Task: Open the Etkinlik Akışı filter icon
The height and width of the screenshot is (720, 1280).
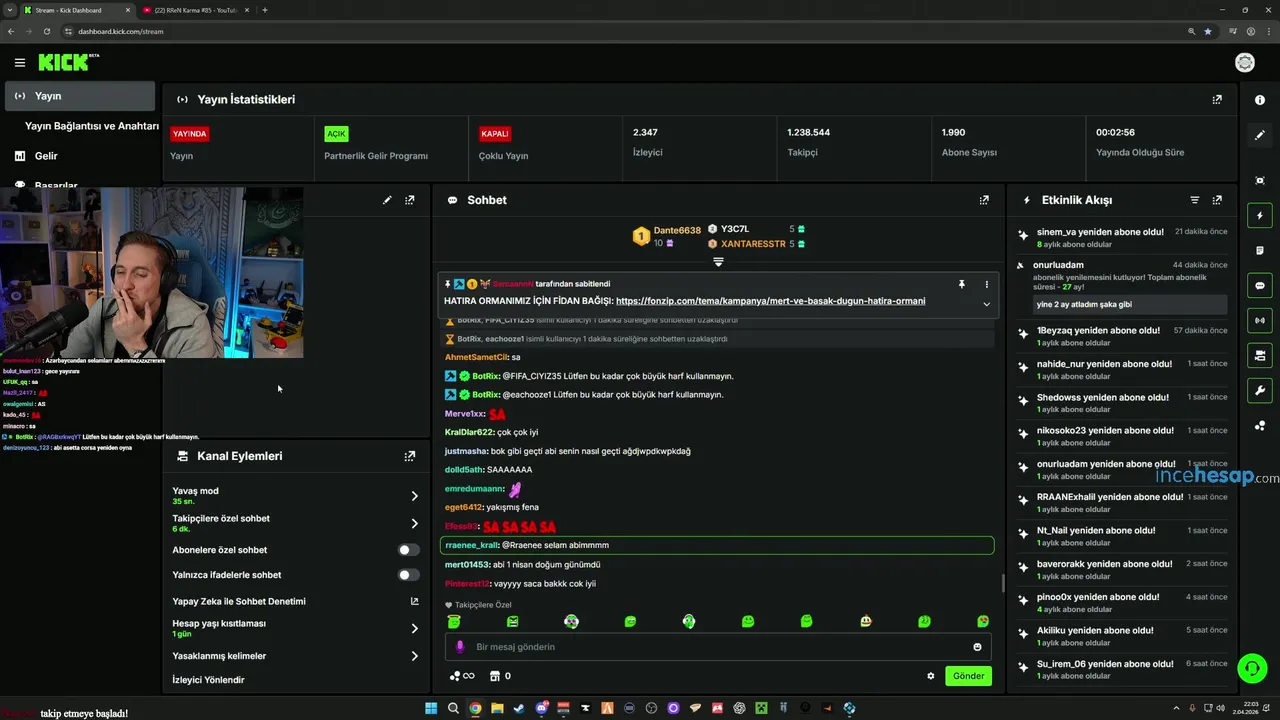Action: [x=1194, y=200]
